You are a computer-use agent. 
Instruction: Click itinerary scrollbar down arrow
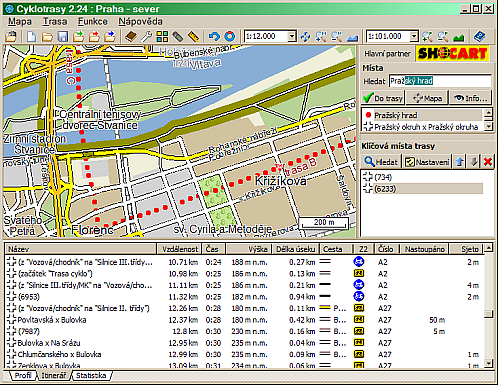(488, 363)
